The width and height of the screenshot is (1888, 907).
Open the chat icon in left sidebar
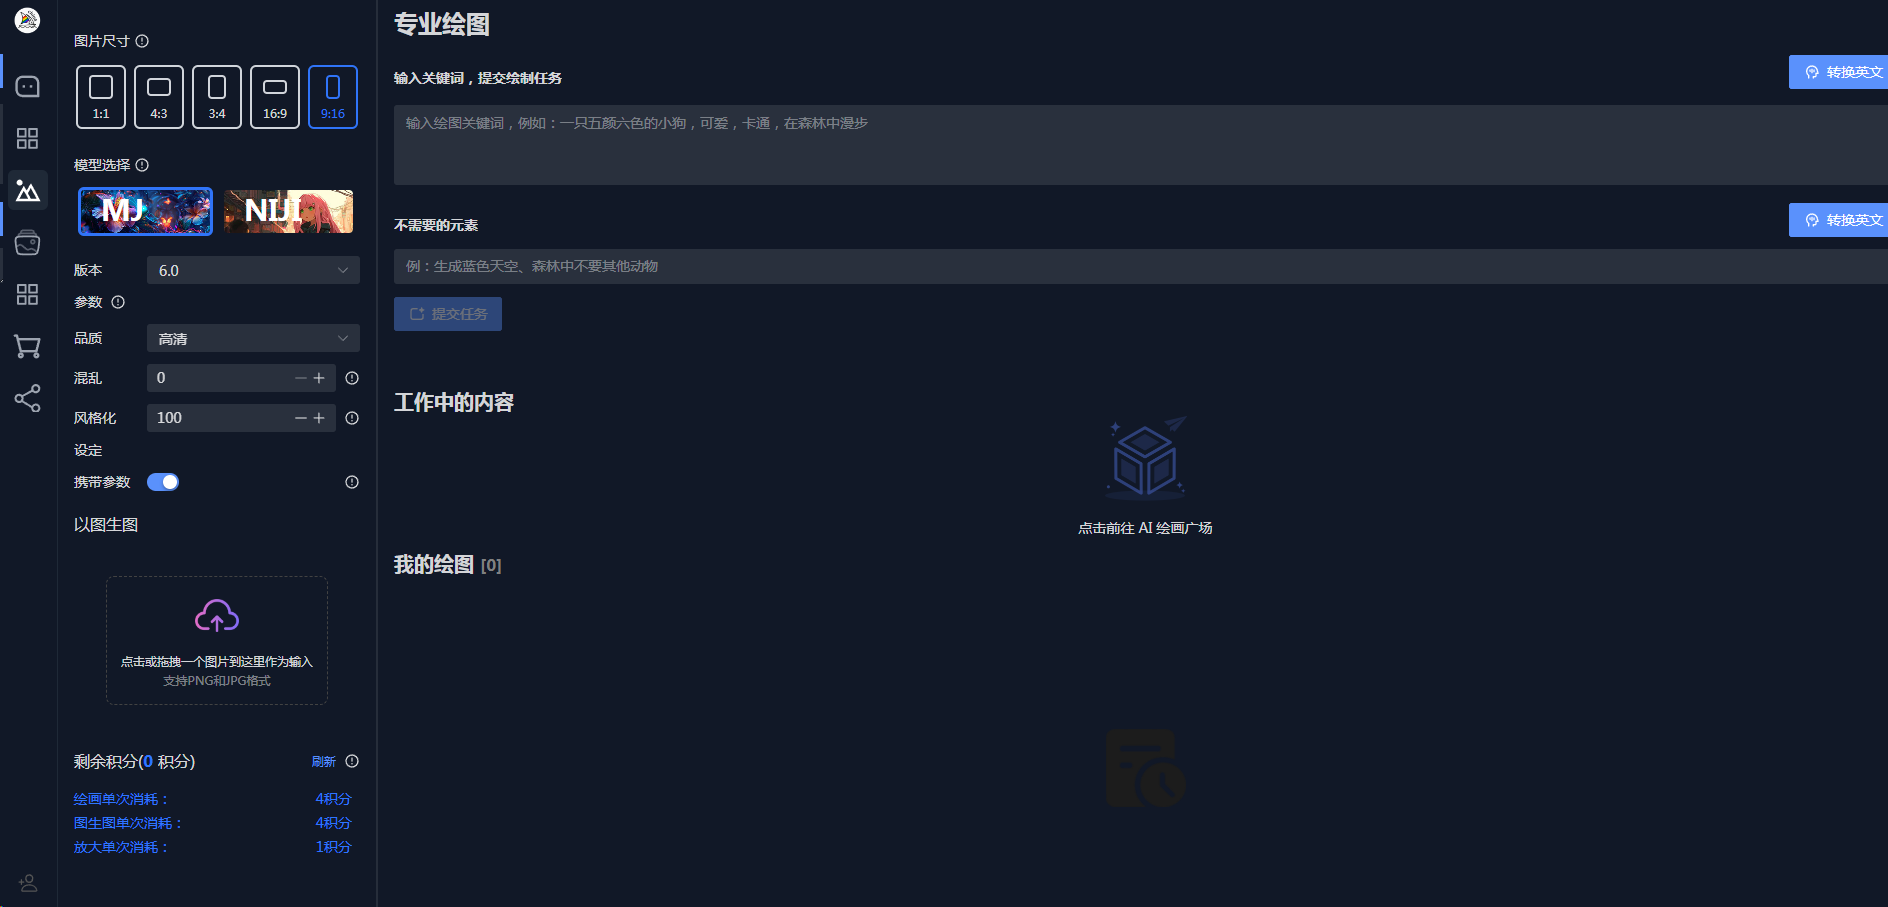(x=28, y=87)
